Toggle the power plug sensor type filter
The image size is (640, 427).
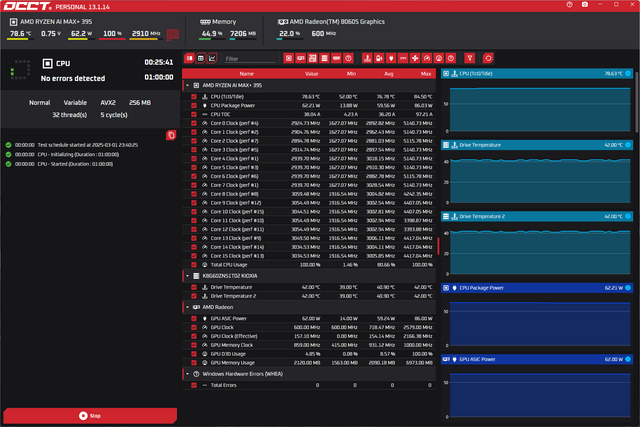[x=391, y=58]
